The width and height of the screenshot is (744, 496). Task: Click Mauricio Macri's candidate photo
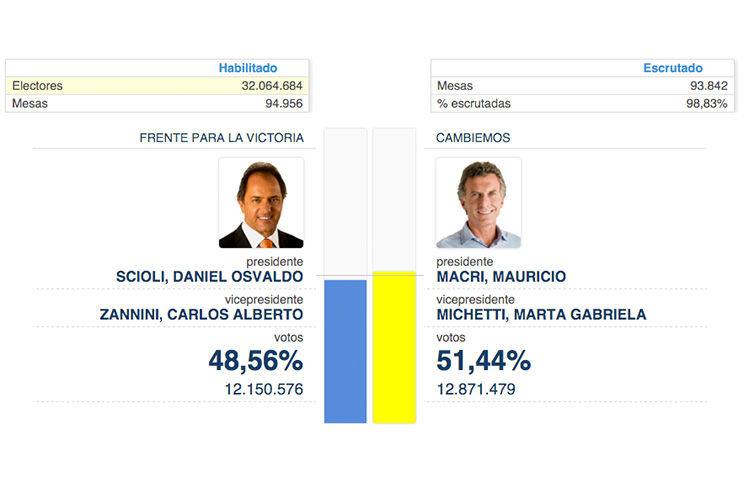pos(478,204)
